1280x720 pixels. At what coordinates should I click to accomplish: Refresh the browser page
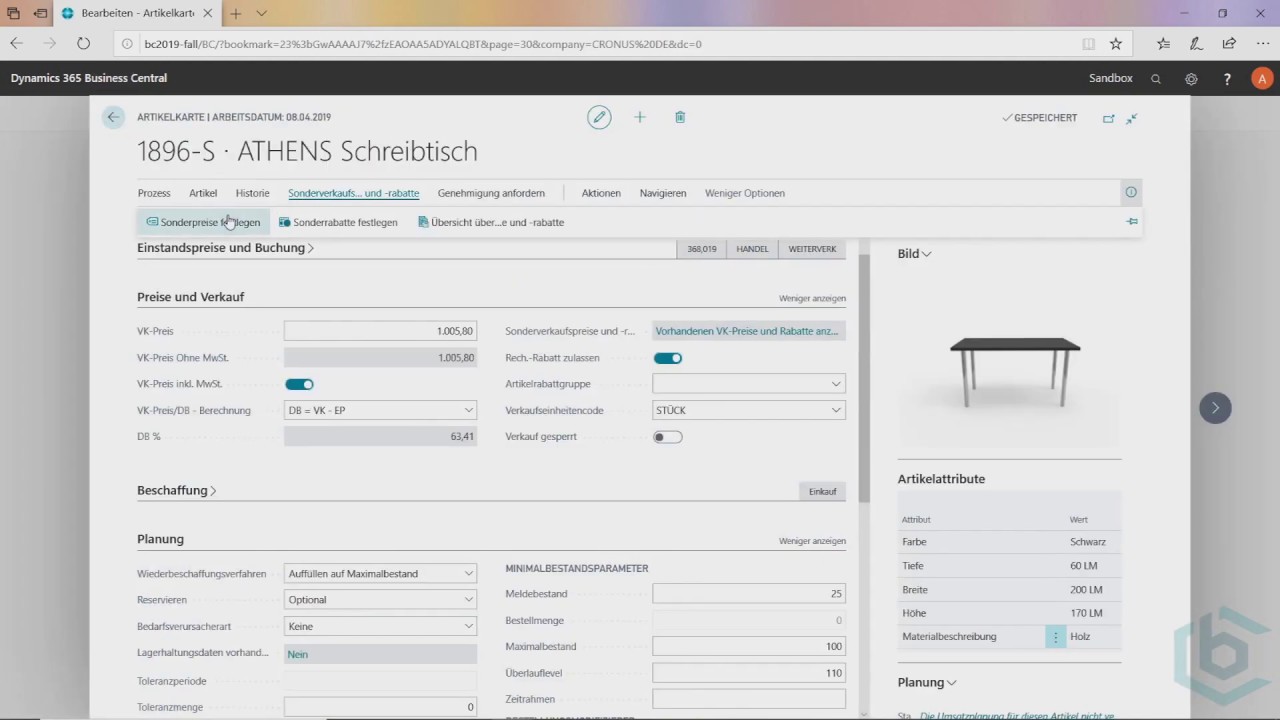coord(83,44)
